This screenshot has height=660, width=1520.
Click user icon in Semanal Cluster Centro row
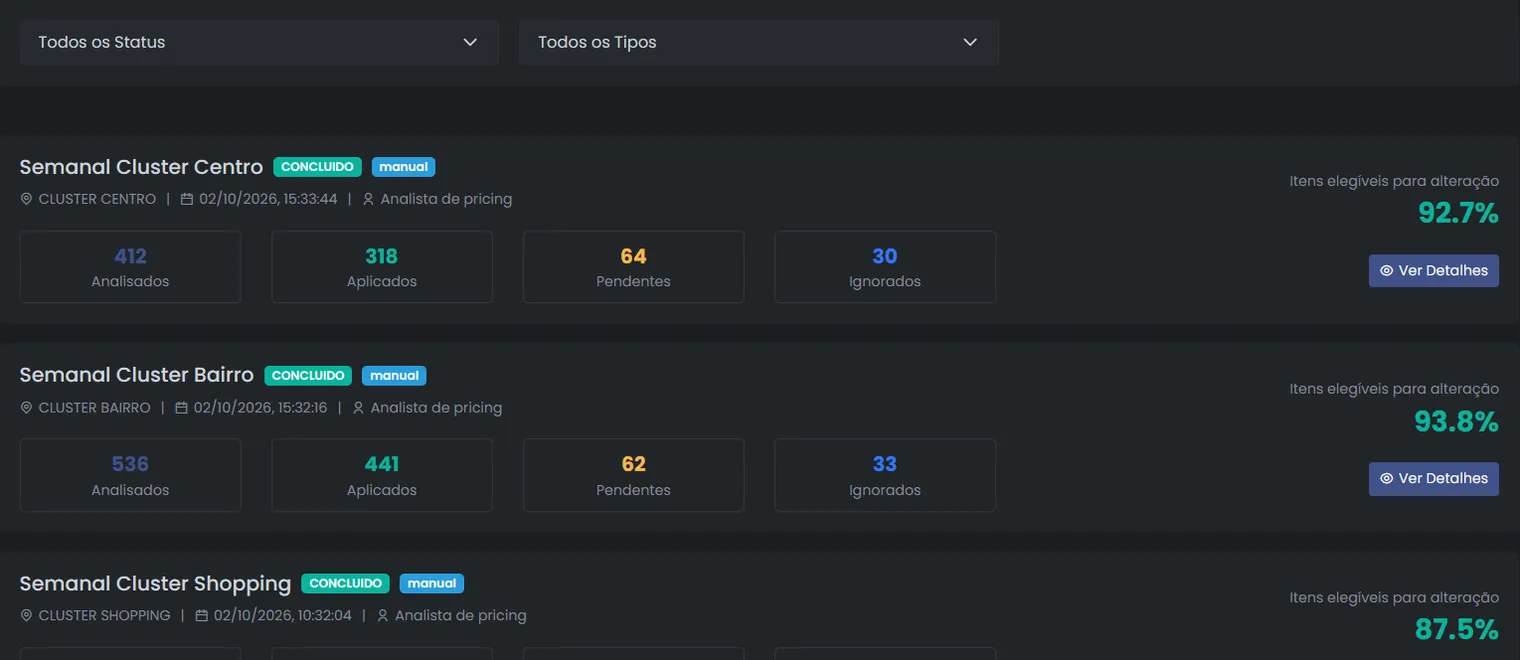tap(368, 199)
